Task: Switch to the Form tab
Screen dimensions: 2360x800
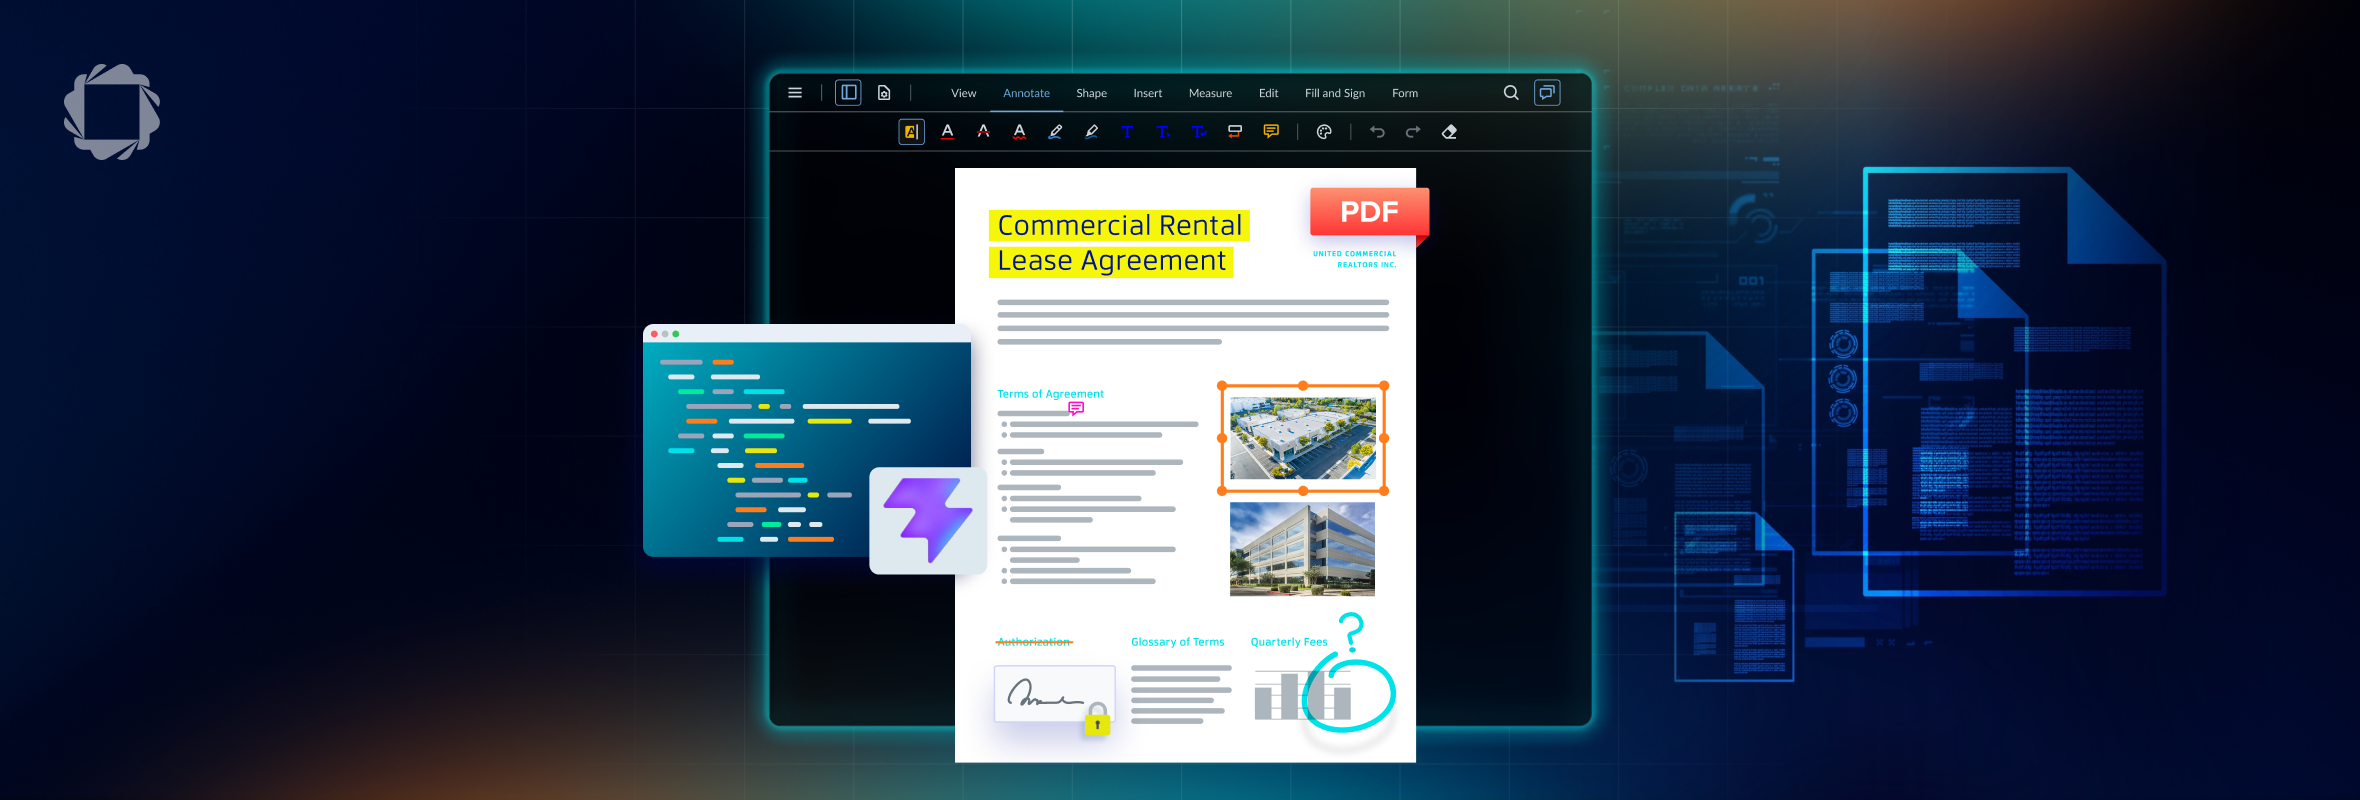Action: [x=1405, y=93]
